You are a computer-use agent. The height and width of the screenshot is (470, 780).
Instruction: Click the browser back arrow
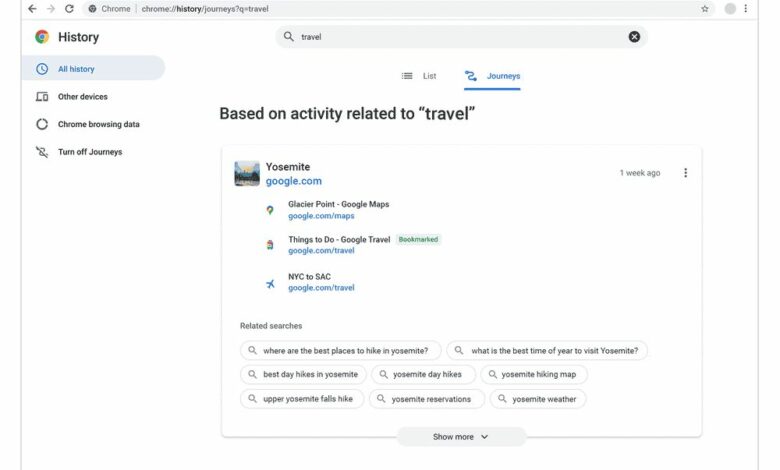tap(32, 9)
